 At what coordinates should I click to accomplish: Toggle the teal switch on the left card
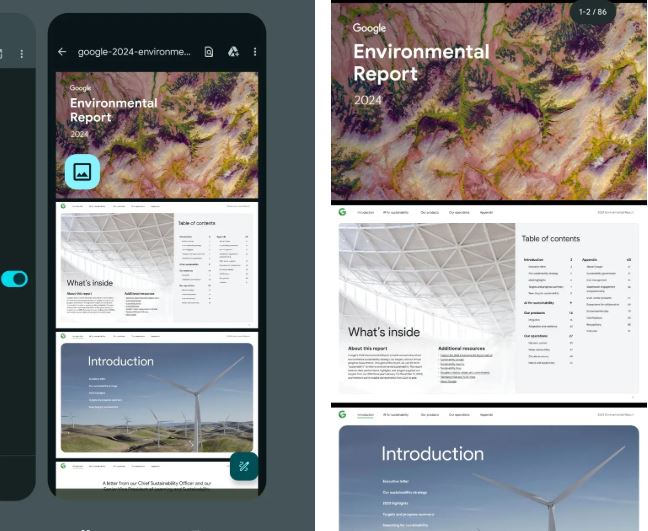[x=15, y=278]
